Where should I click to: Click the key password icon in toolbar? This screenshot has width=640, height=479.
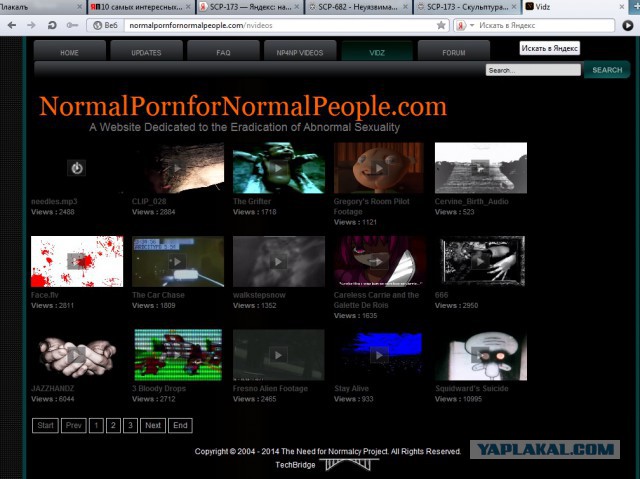[72, 25]
